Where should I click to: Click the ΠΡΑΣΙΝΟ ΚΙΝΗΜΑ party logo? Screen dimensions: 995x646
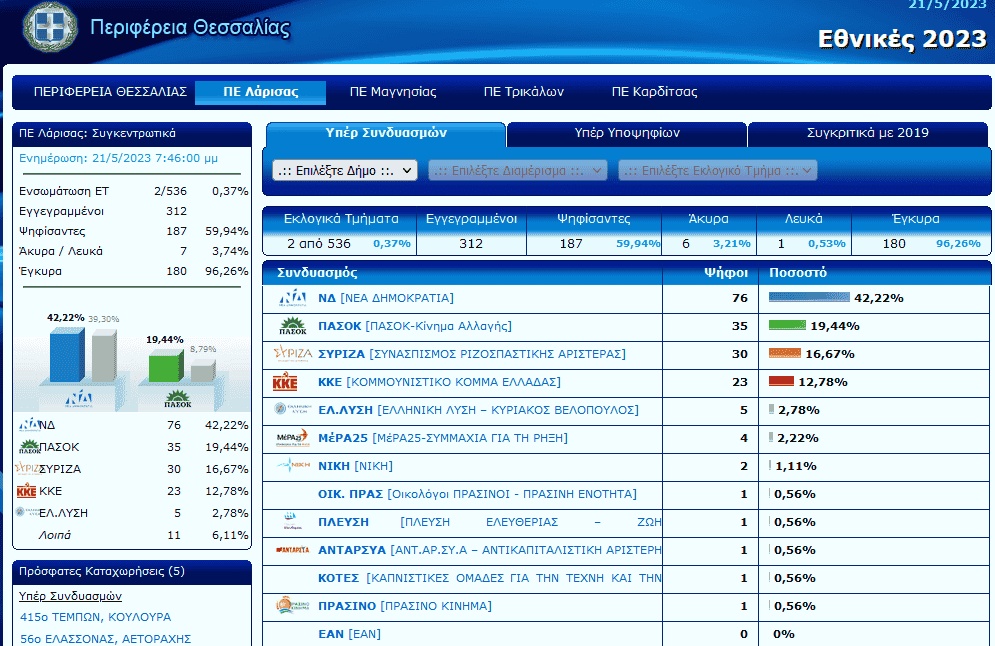click(x=292, y=606)
